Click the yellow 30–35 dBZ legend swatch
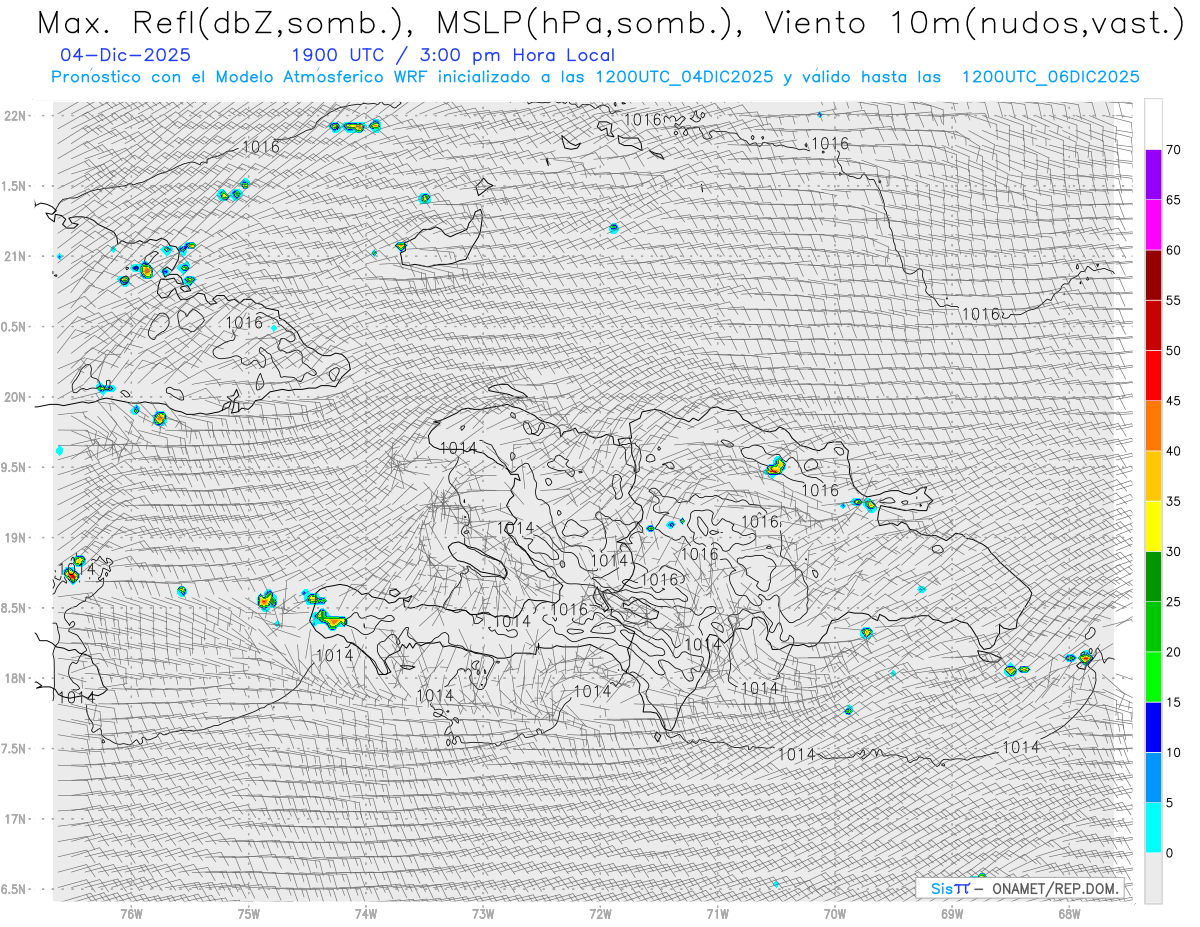1200x927 pixels. 1153,526
